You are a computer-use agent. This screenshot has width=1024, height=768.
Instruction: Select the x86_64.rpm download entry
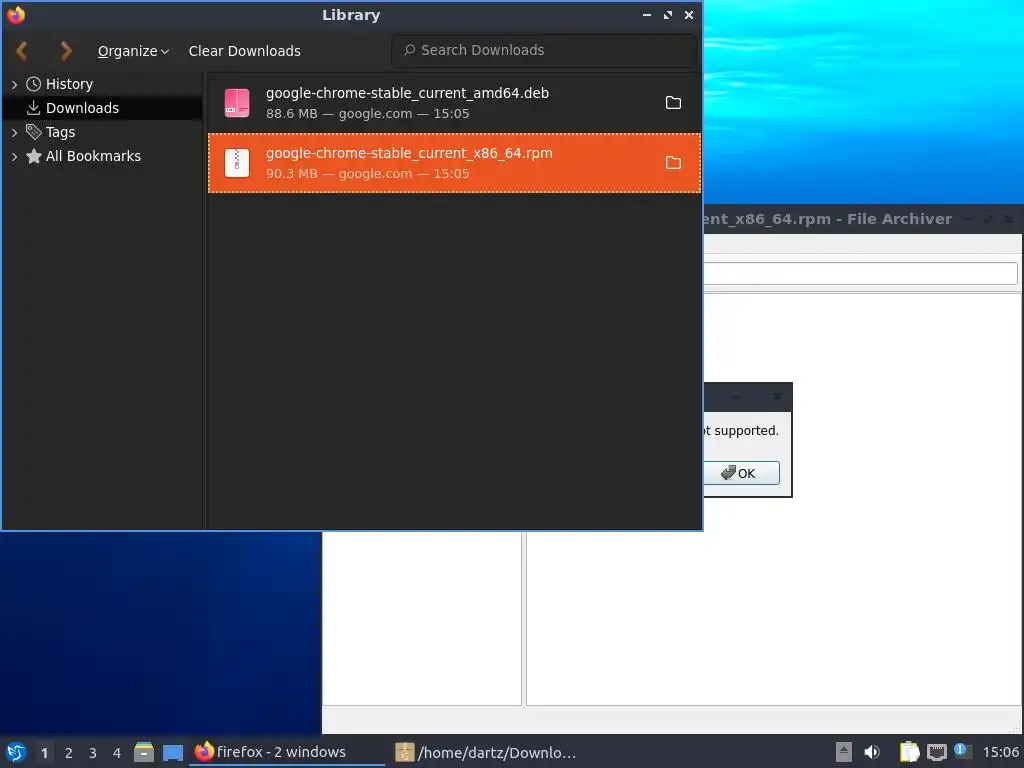tap(454, 163)
